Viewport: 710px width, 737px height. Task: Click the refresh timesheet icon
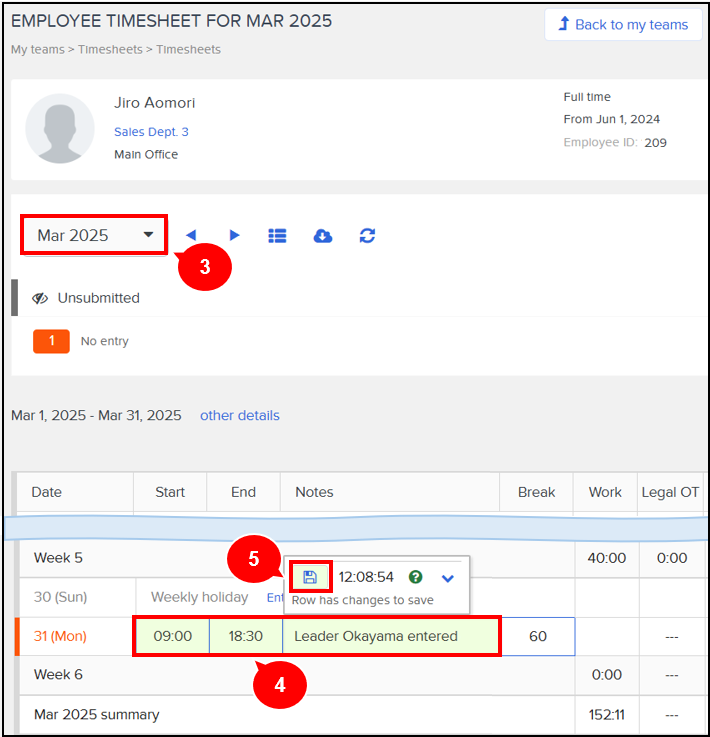(x=367, y=235)
